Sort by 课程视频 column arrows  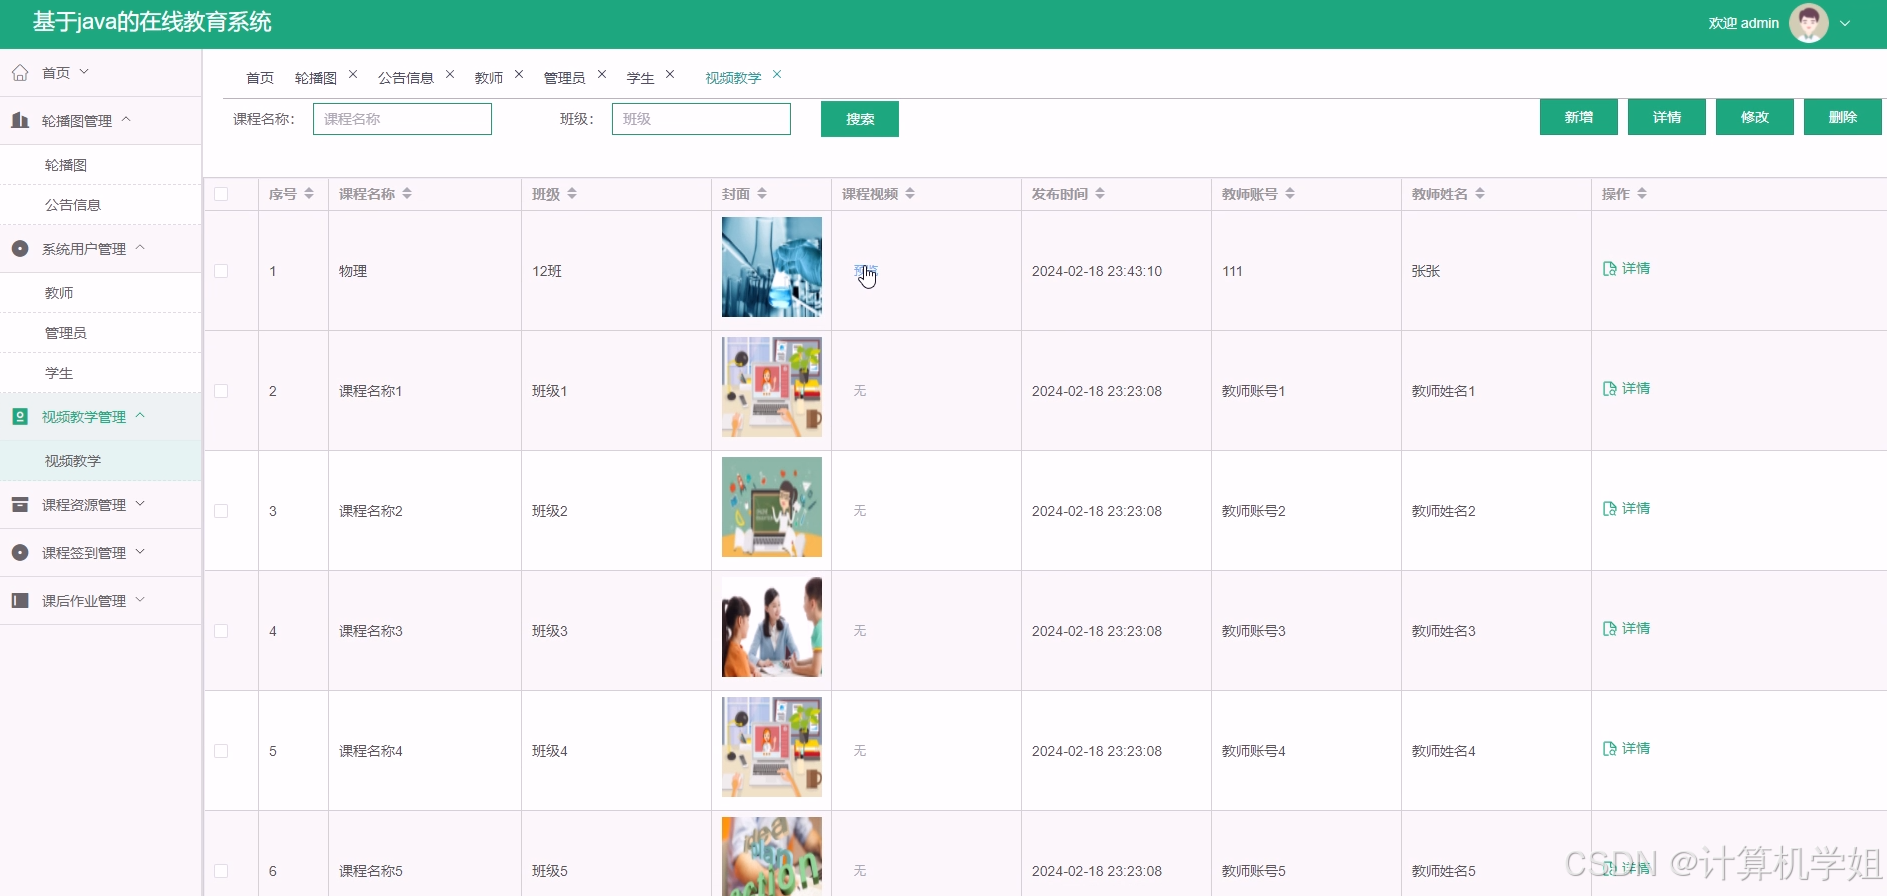pos(910,194)
